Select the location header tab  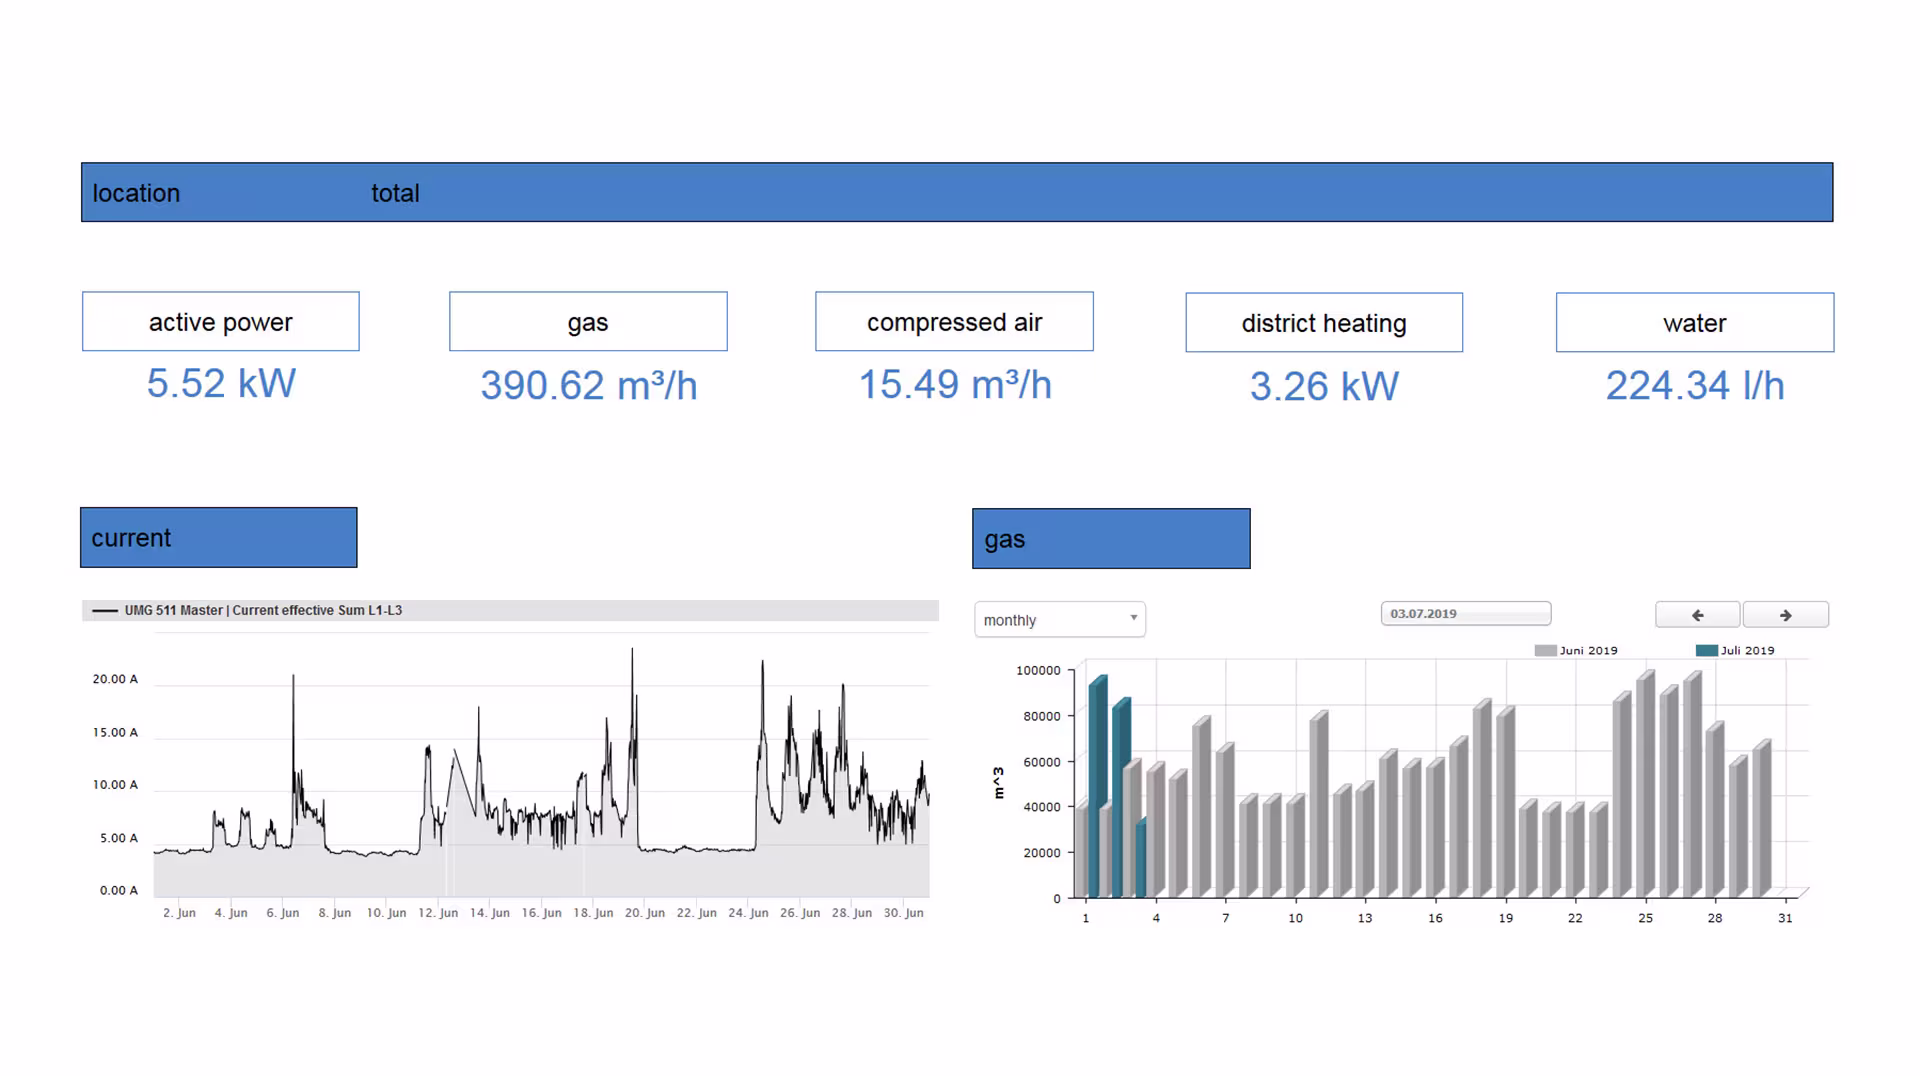[x=136, y=193]
